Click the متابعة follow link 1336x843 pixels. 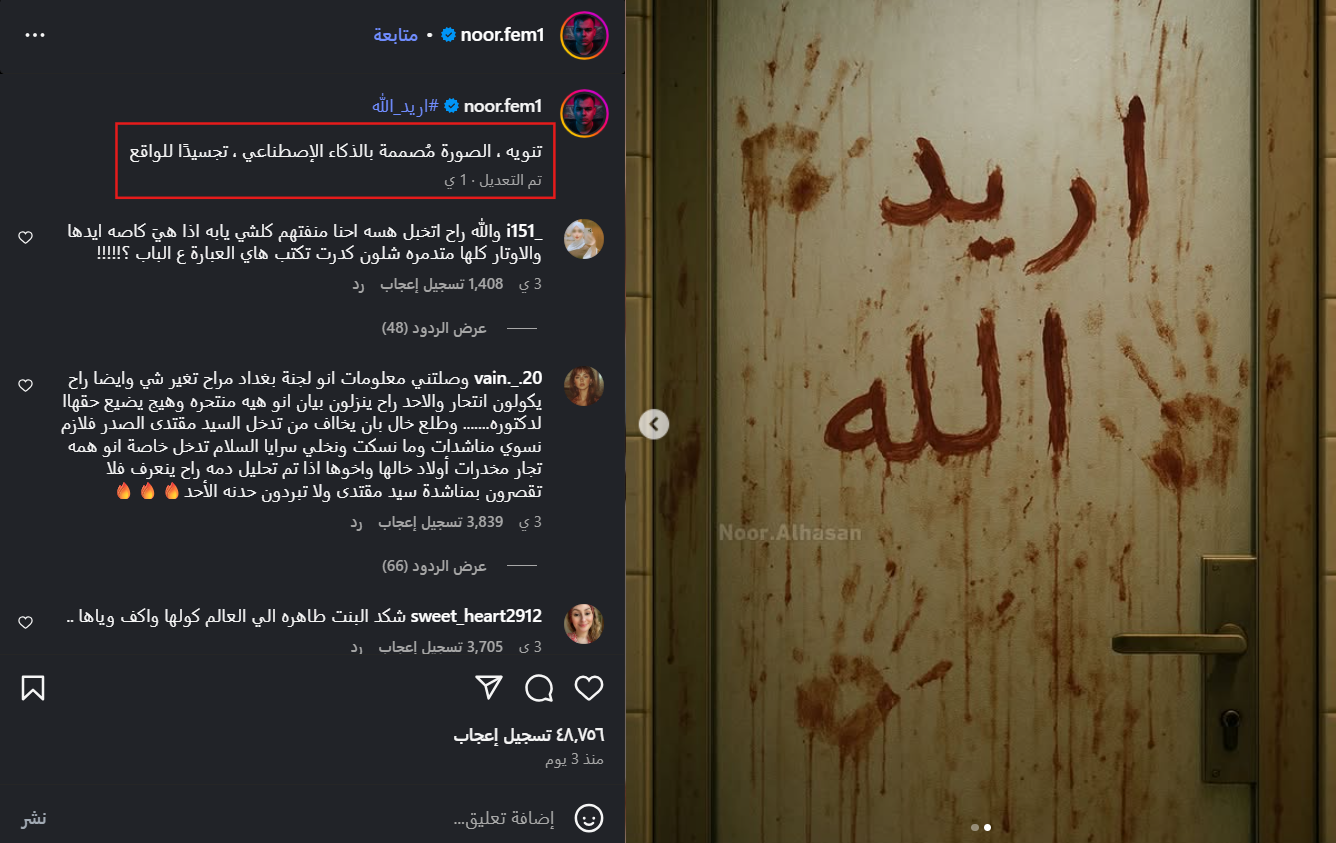coord(396,35)
